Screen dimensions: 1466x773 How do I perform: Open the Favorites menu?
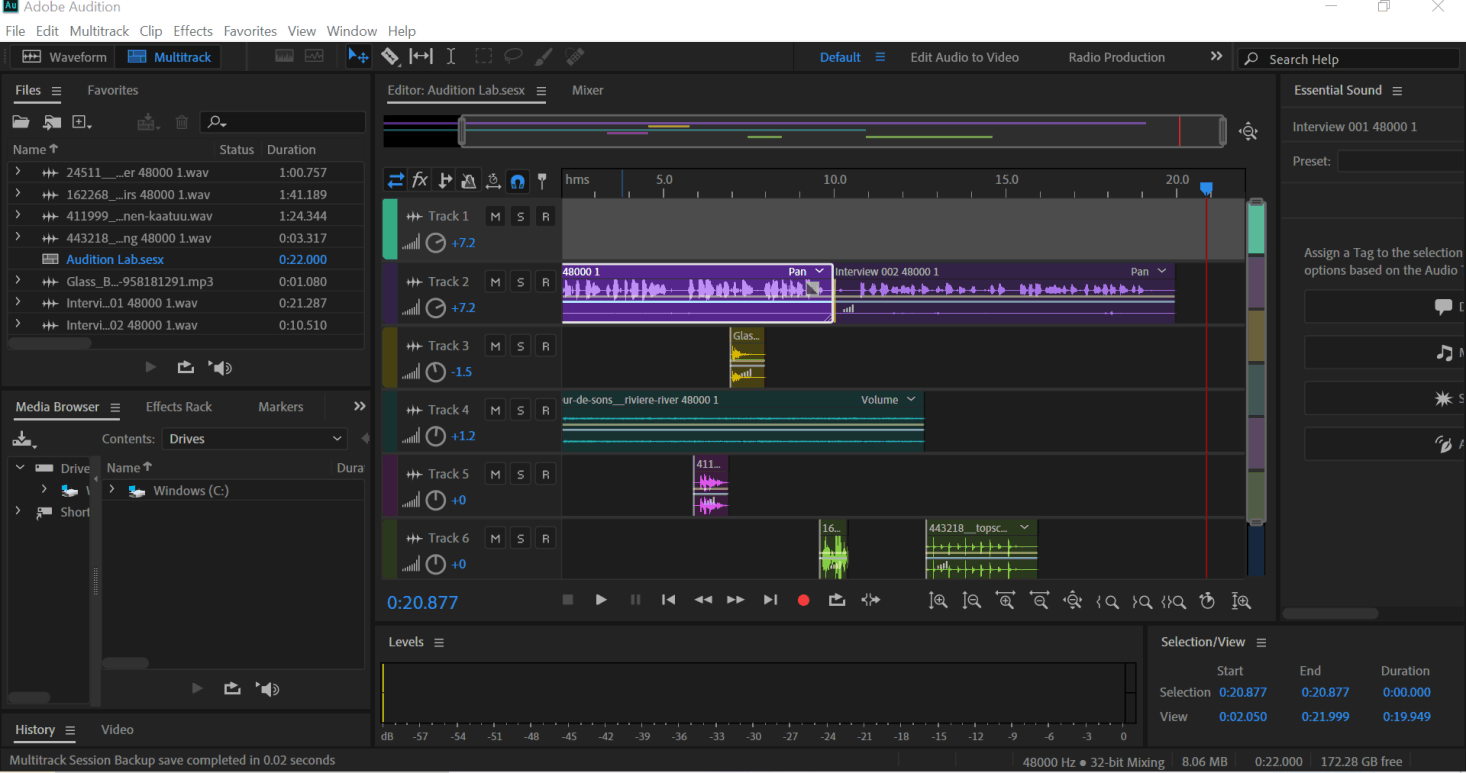[250, 31]
